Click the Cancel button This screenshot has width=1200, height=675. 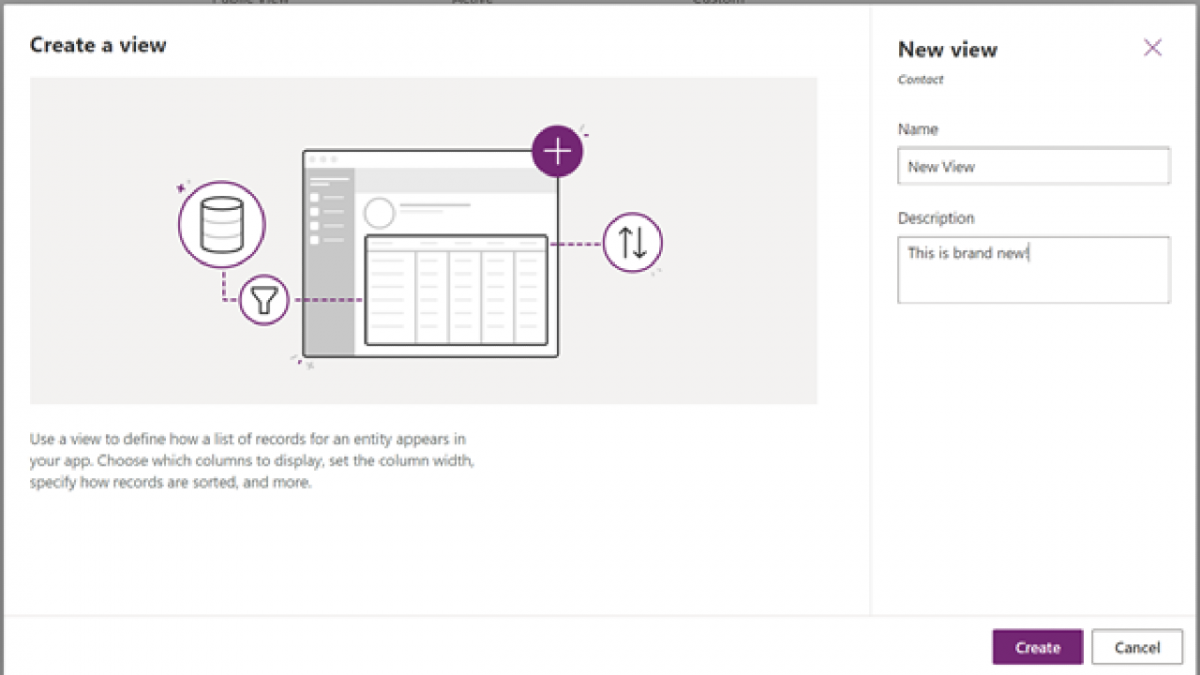(x=1136, y=647)
